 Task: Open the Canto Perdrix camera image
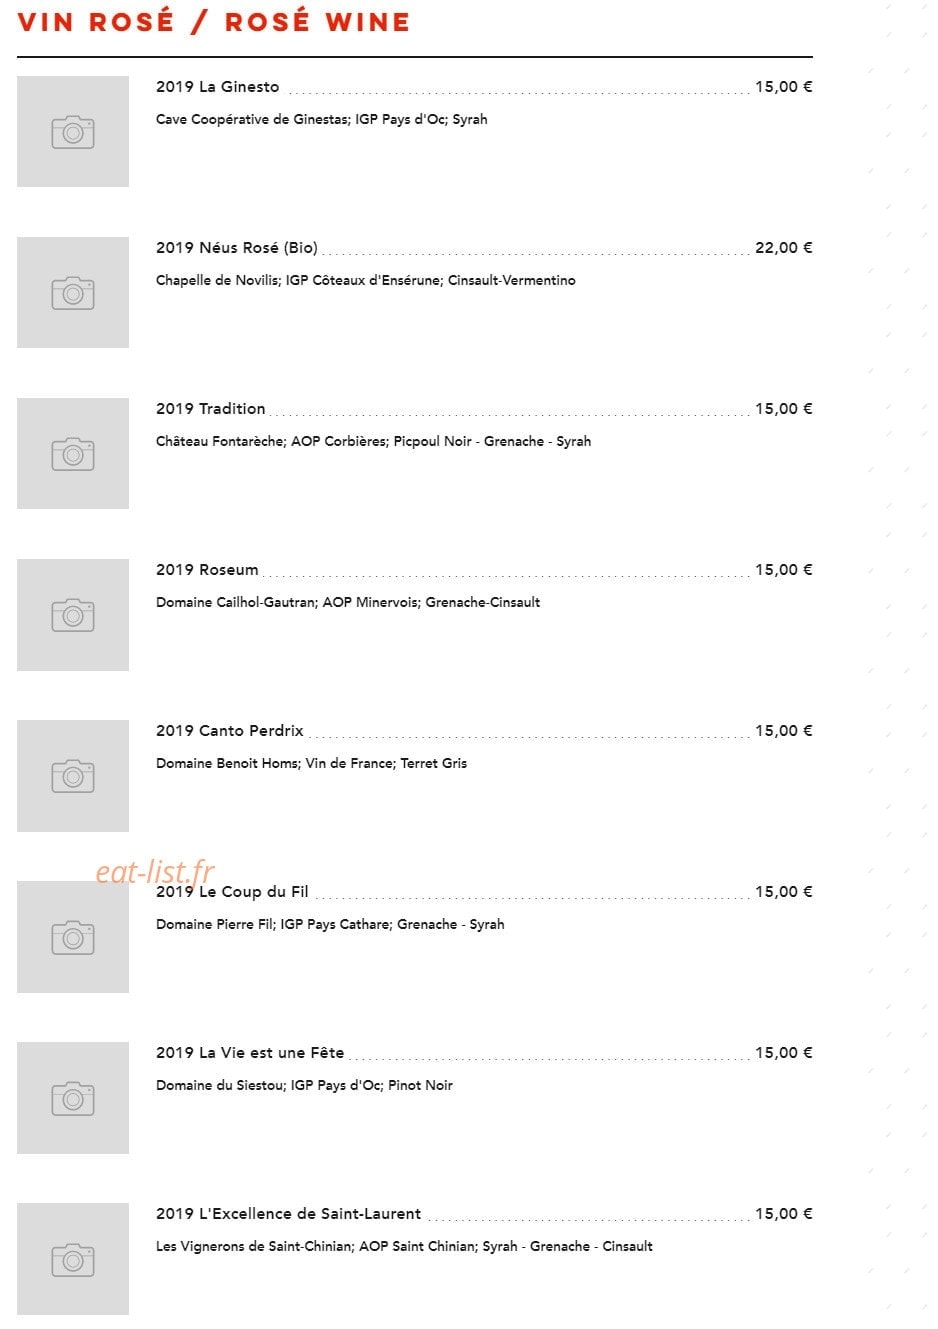tap(73, 776)
